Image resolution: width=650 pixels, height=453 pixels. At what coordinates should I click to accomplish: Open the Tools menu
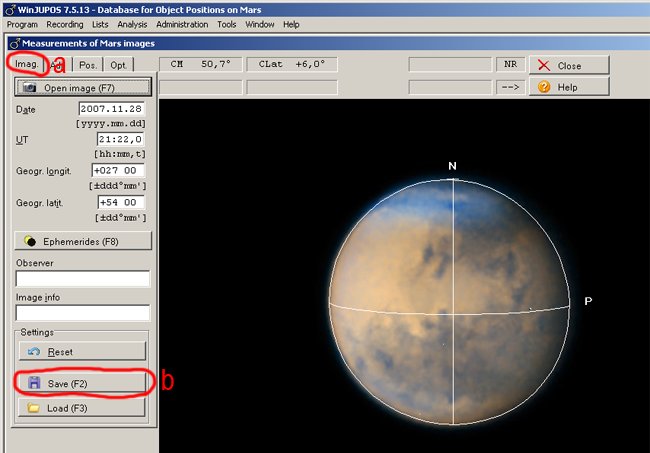(227, 24)
